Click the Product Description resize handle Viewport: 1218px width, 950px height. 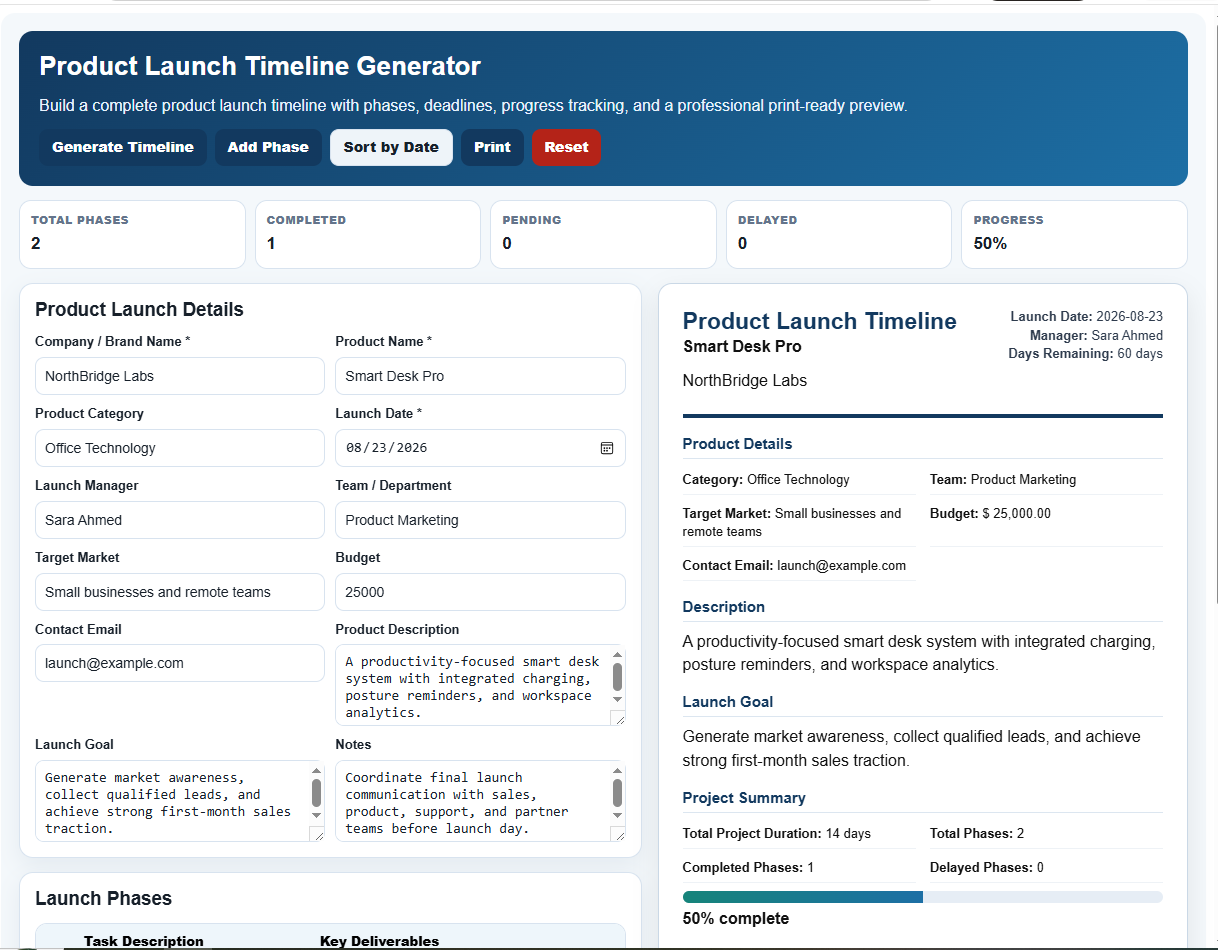[x=618, y=718]
